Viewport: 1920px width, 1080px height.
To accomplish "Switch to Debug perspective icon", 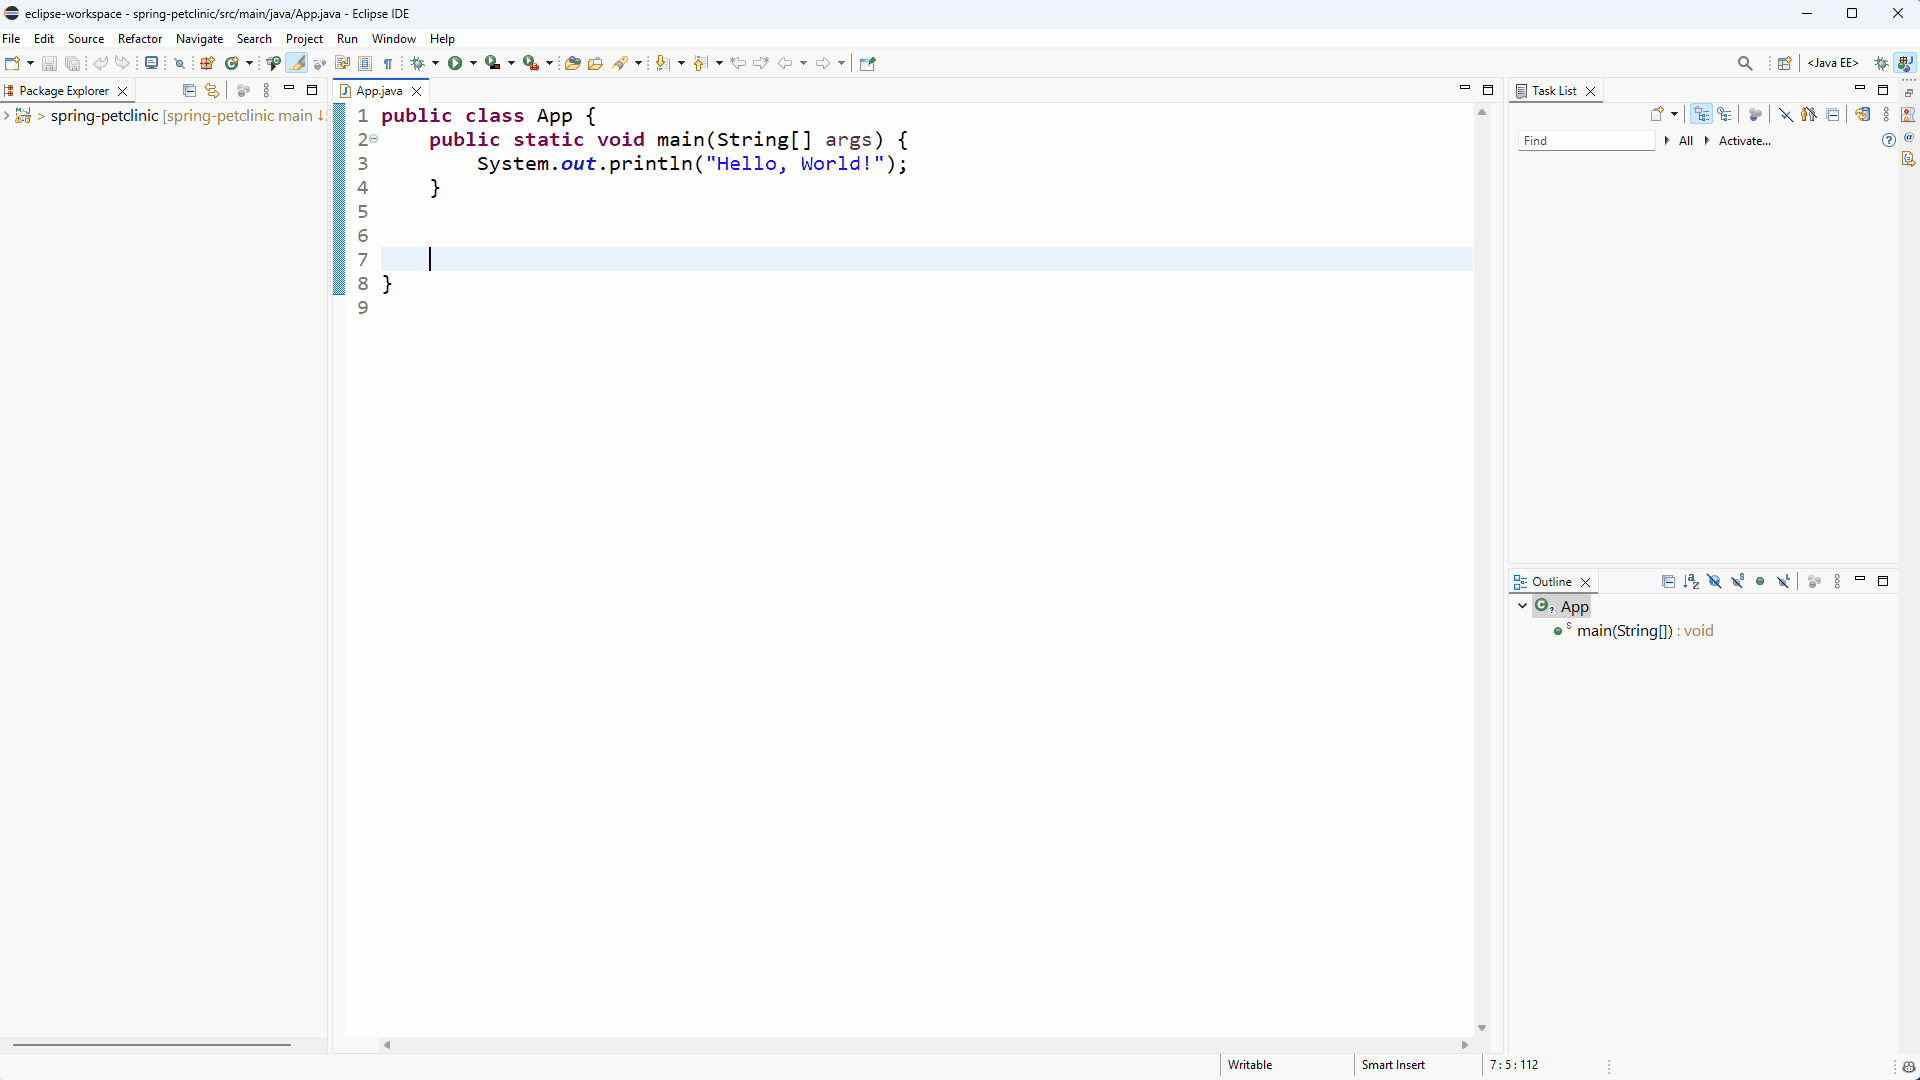I will [1881, 63].
